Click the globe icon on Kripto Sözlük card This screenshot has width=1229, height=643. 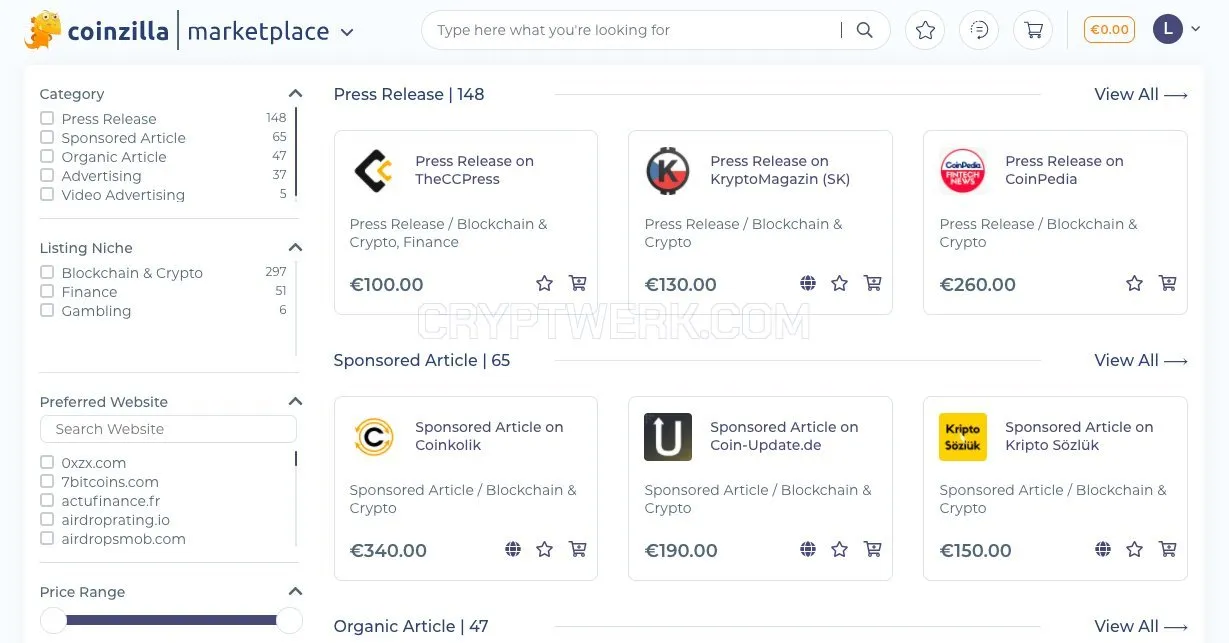point(1103,550)
